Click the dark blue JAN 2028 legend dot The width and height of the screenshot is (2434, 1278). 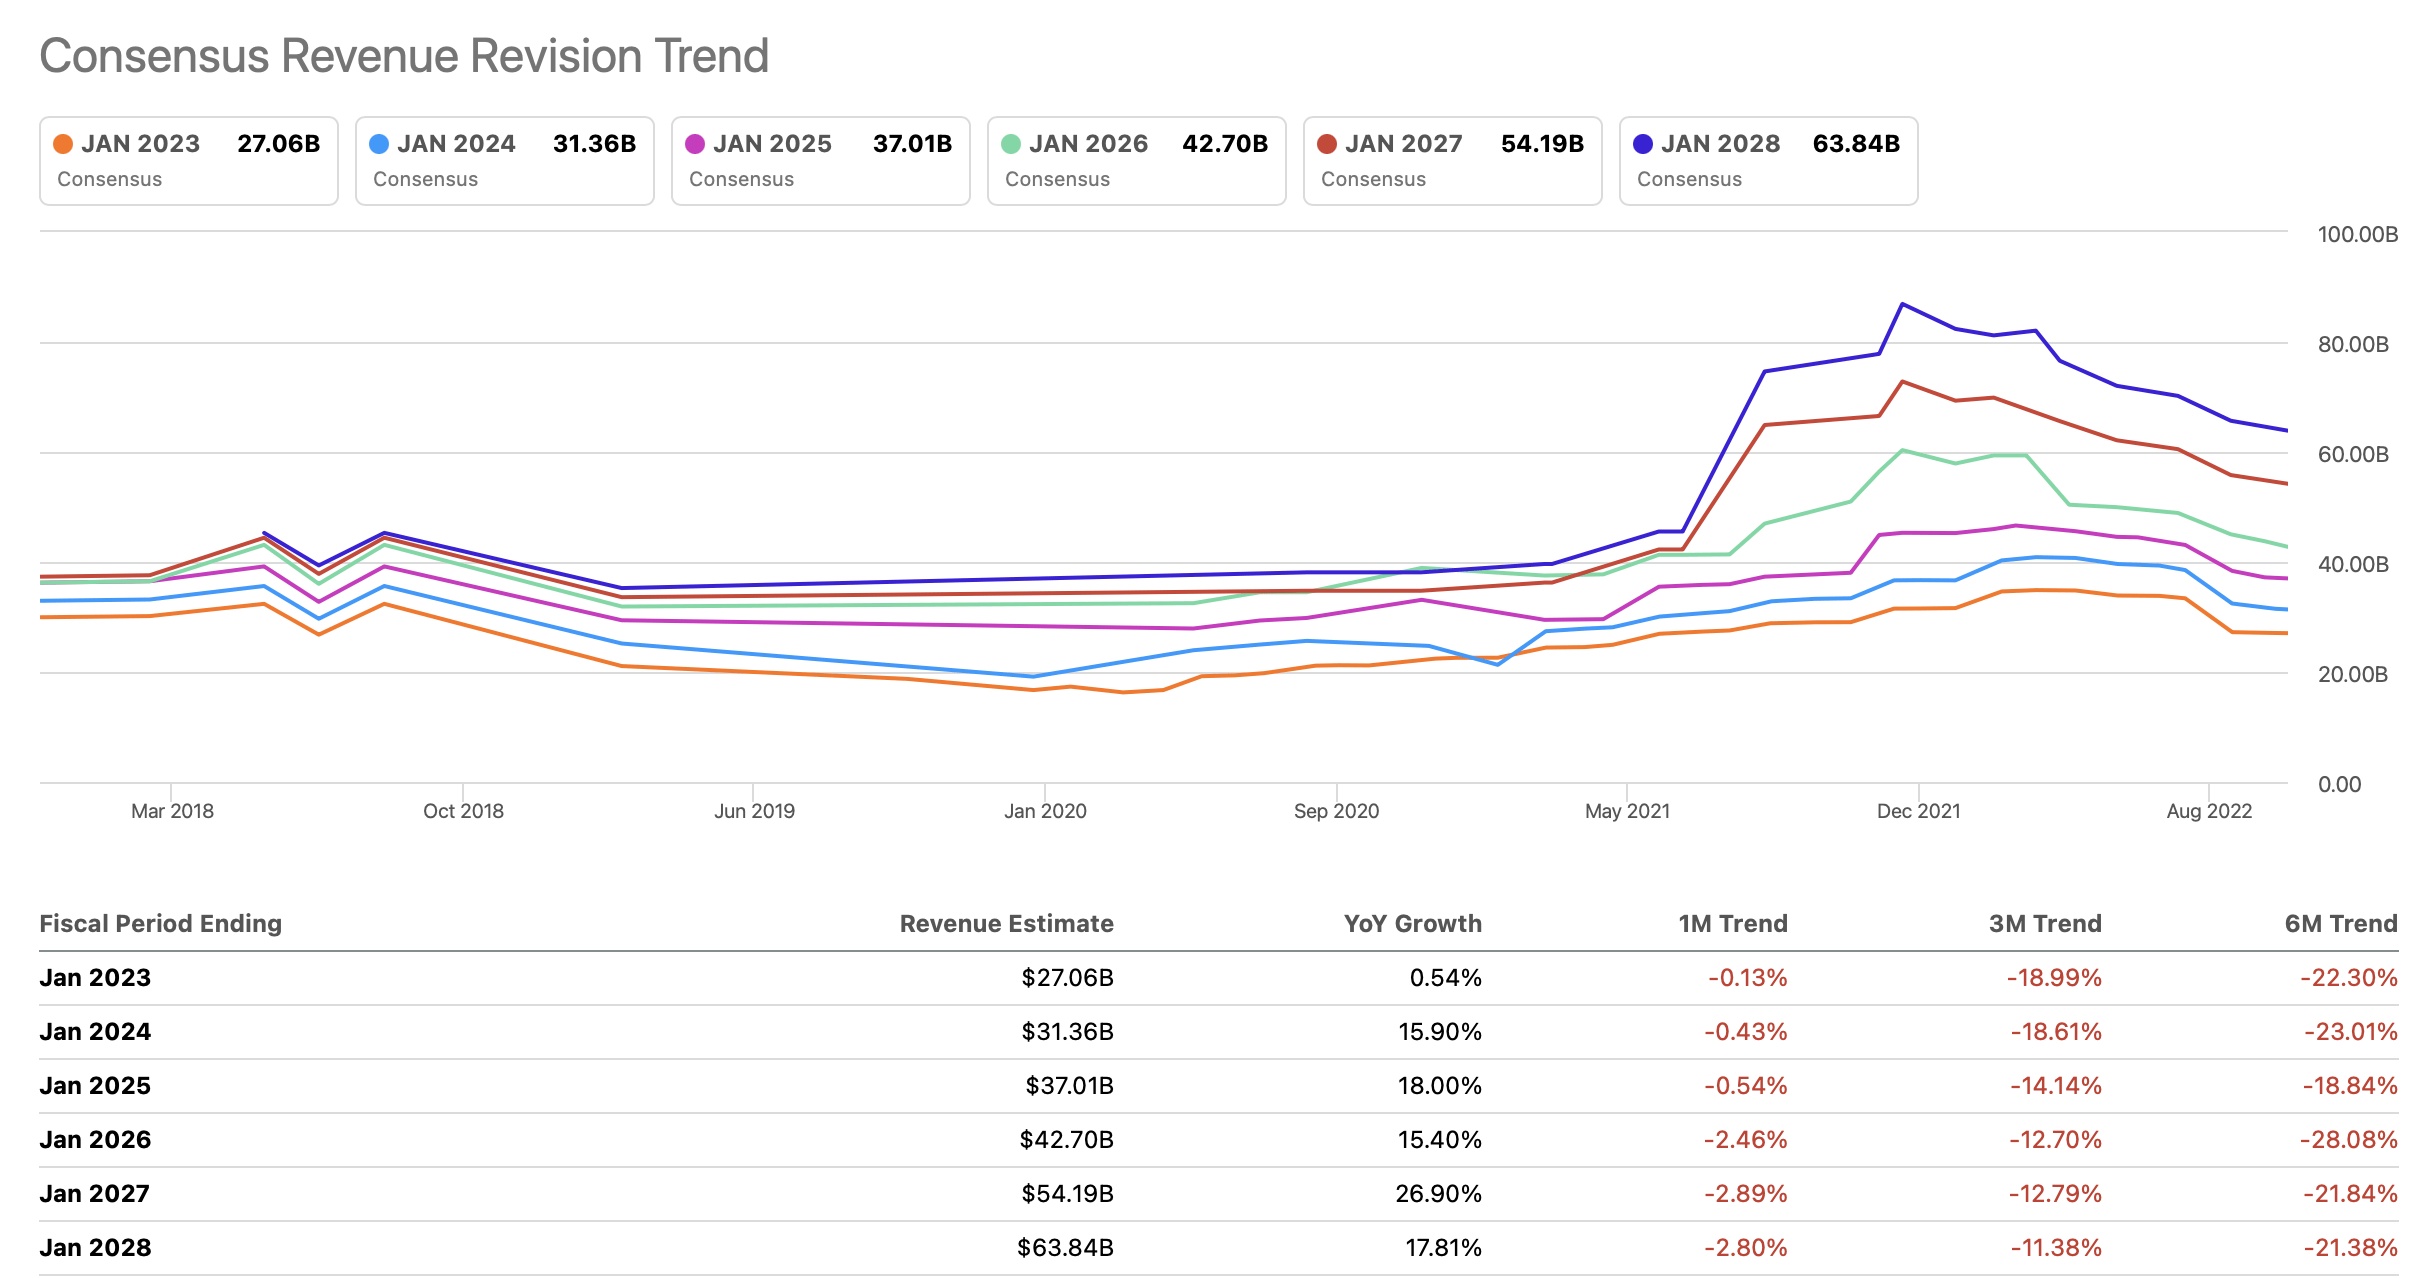click(x=1643, y=144)
